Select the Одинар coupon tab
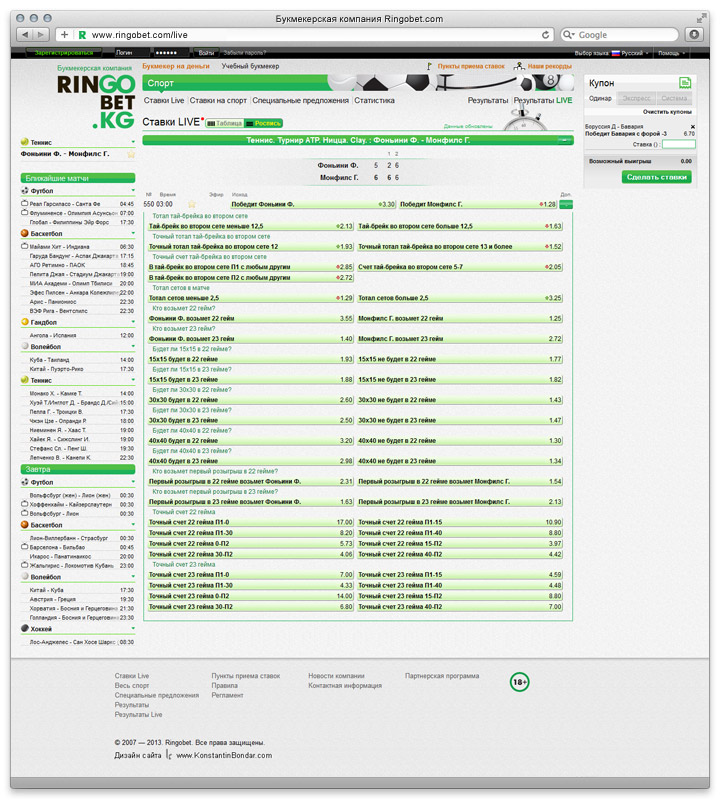Screen dimensions: 720x804 tap(600, 98)
